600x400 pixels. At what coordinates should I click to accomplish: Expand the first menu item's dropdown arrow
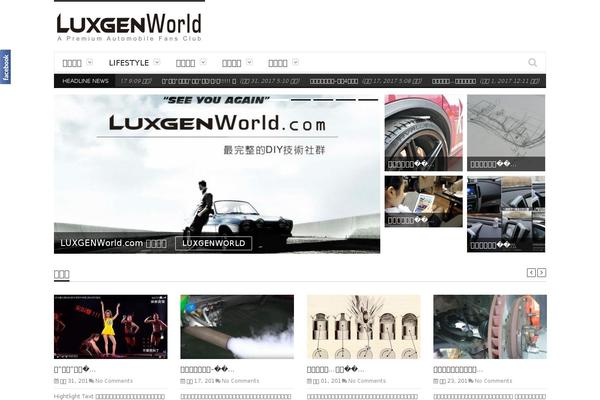coord(89,62)
